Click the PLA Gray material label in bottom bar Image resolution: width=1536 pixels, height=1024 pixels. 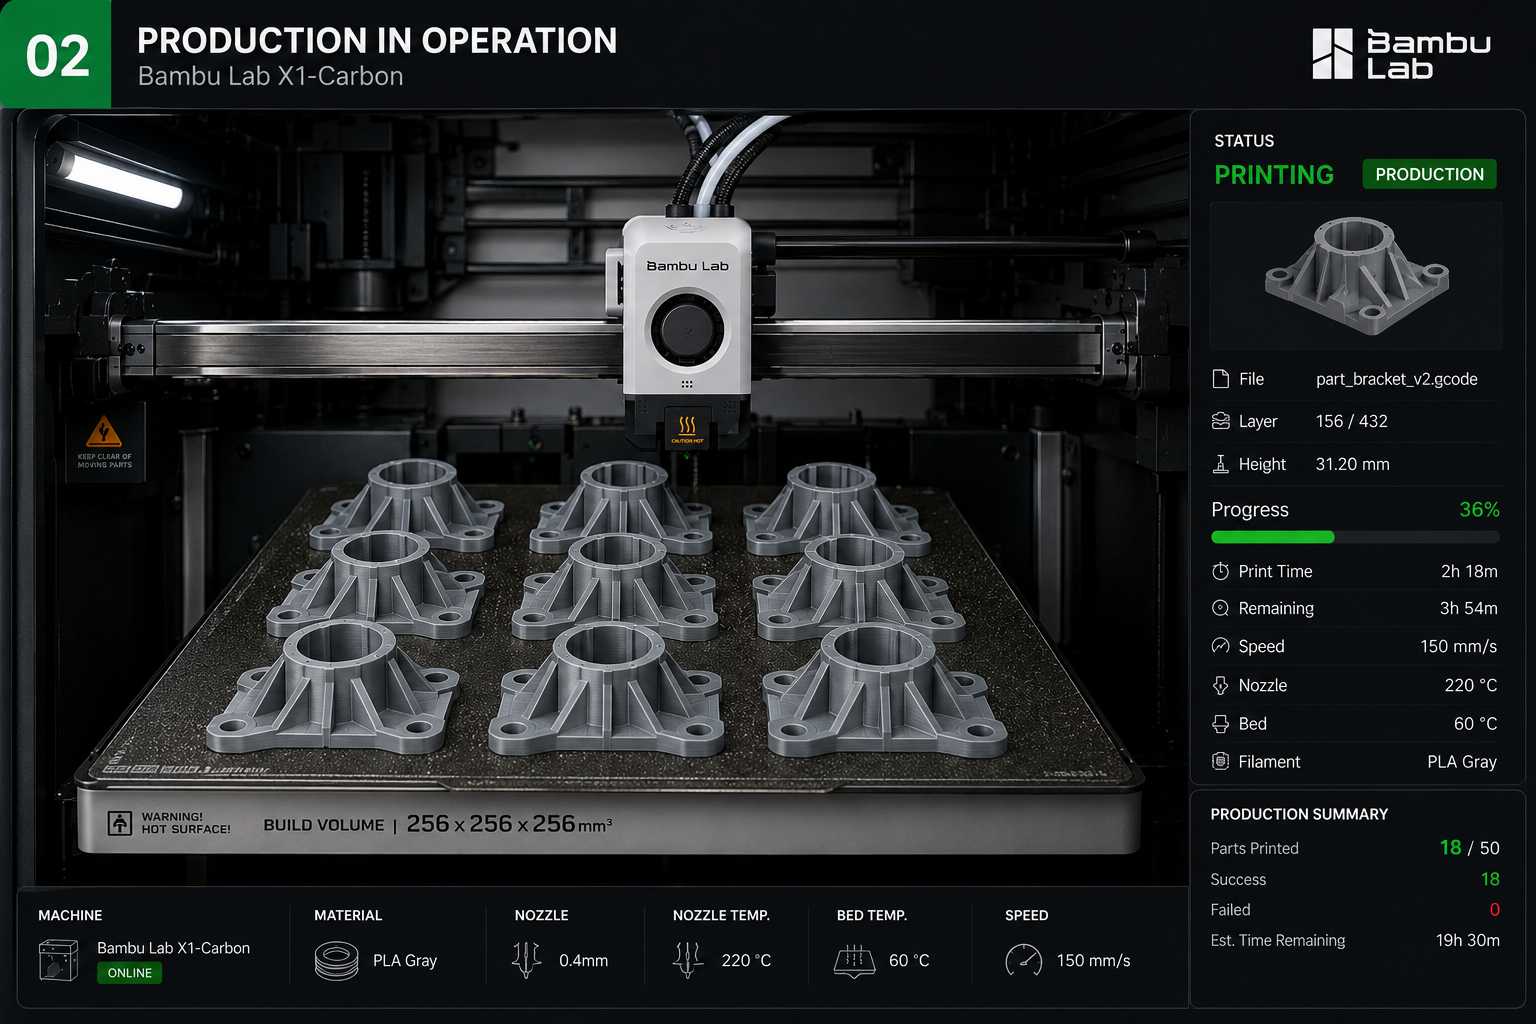click(405, 961)
